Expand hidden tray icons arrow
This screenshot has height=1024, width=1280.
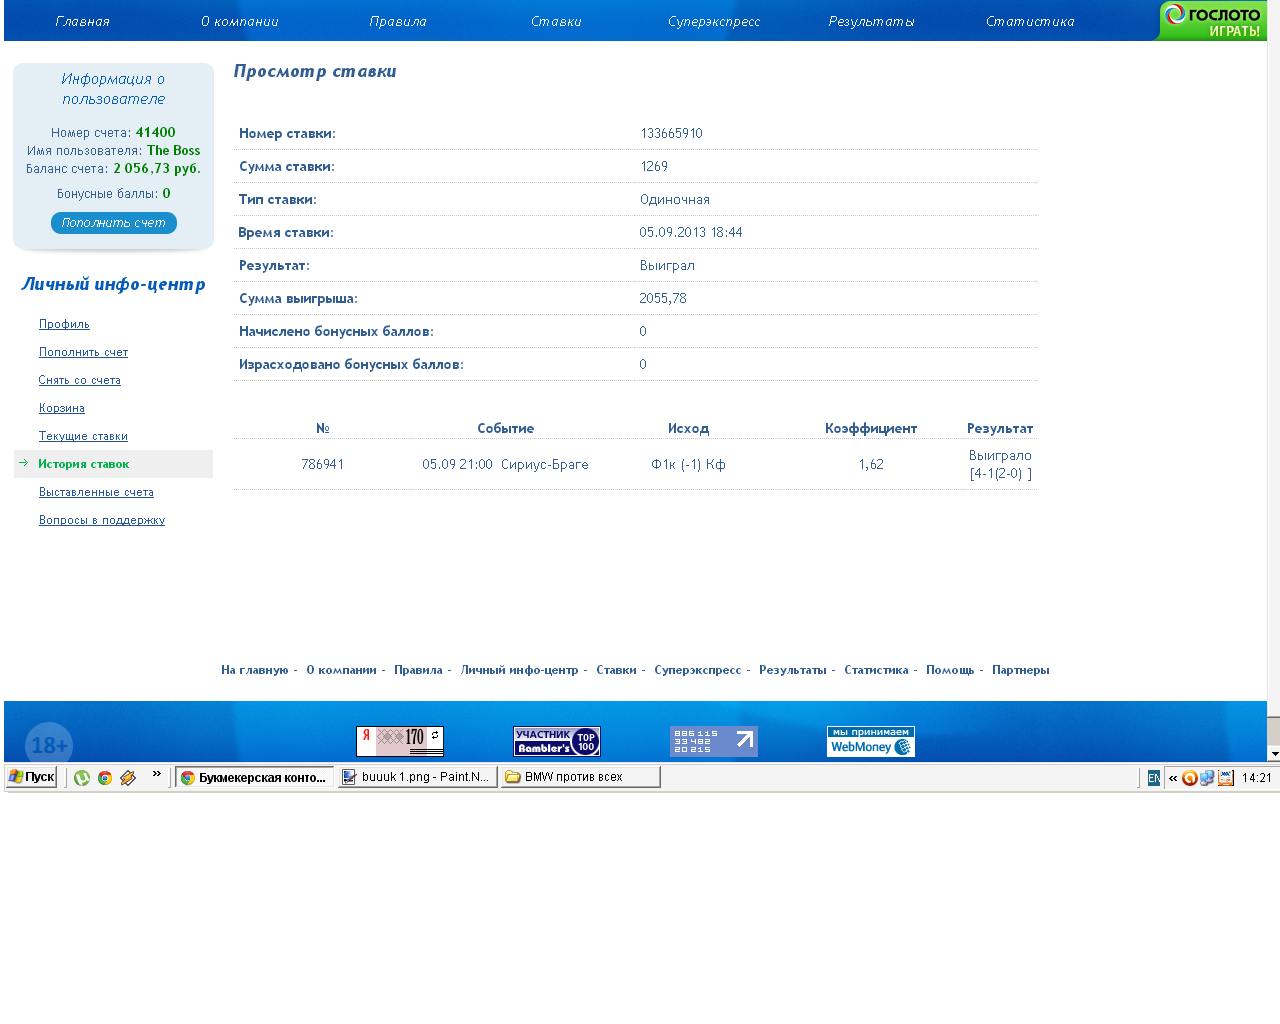click(x=1173, y=778)
